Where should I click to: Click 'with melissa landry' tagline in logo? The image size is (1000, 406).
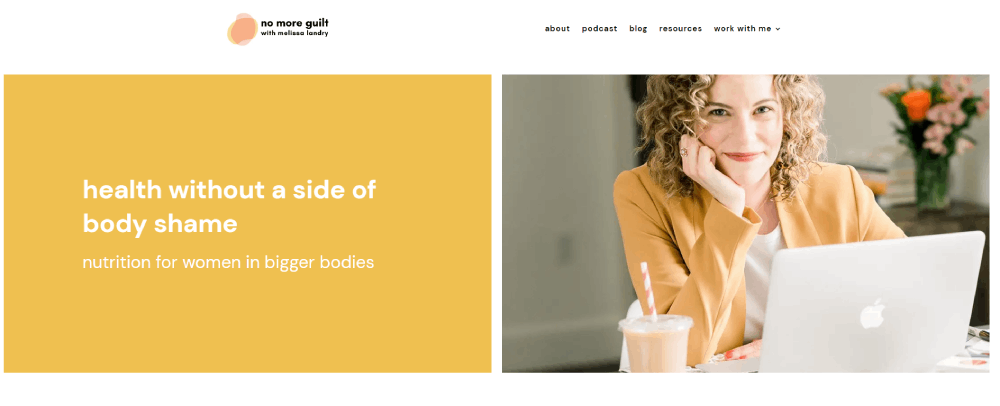tap(295, 34)
